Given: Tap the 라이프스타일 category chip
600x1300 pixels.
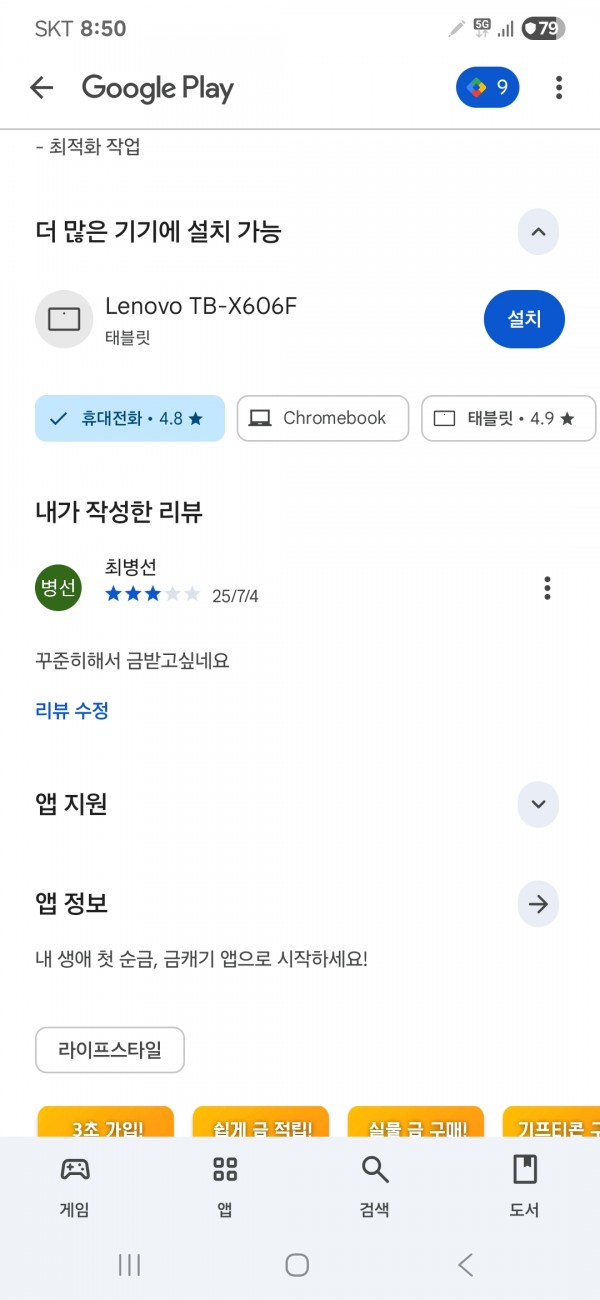Looking at the screenshot, I should (110, 1050).
